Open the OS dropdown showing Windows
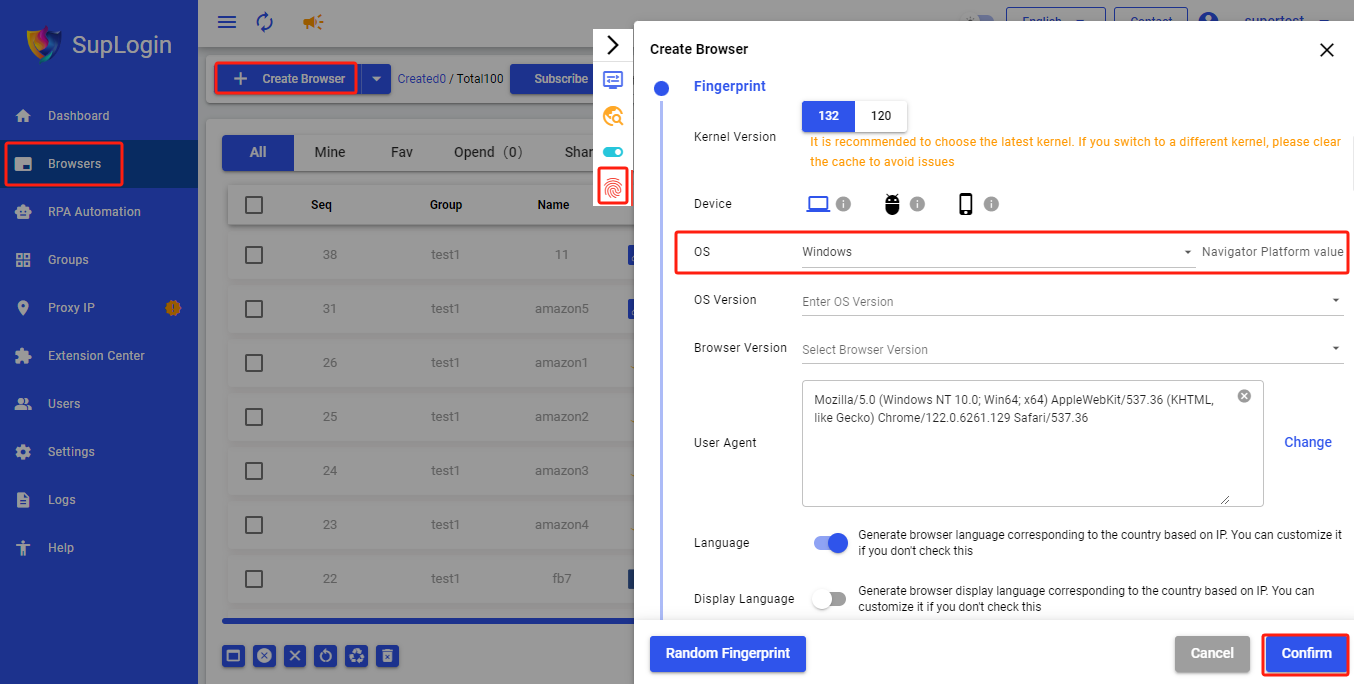 tap(998, 252)
